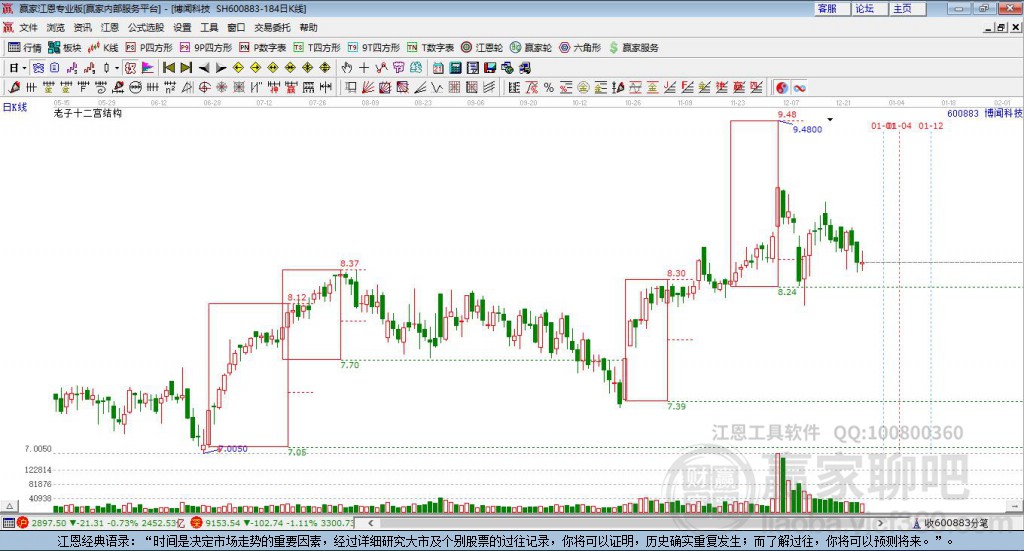Viewport: 1024px width, 551px height.
Task: Click the 9.4800 price marker
Action: pos(807,129)
